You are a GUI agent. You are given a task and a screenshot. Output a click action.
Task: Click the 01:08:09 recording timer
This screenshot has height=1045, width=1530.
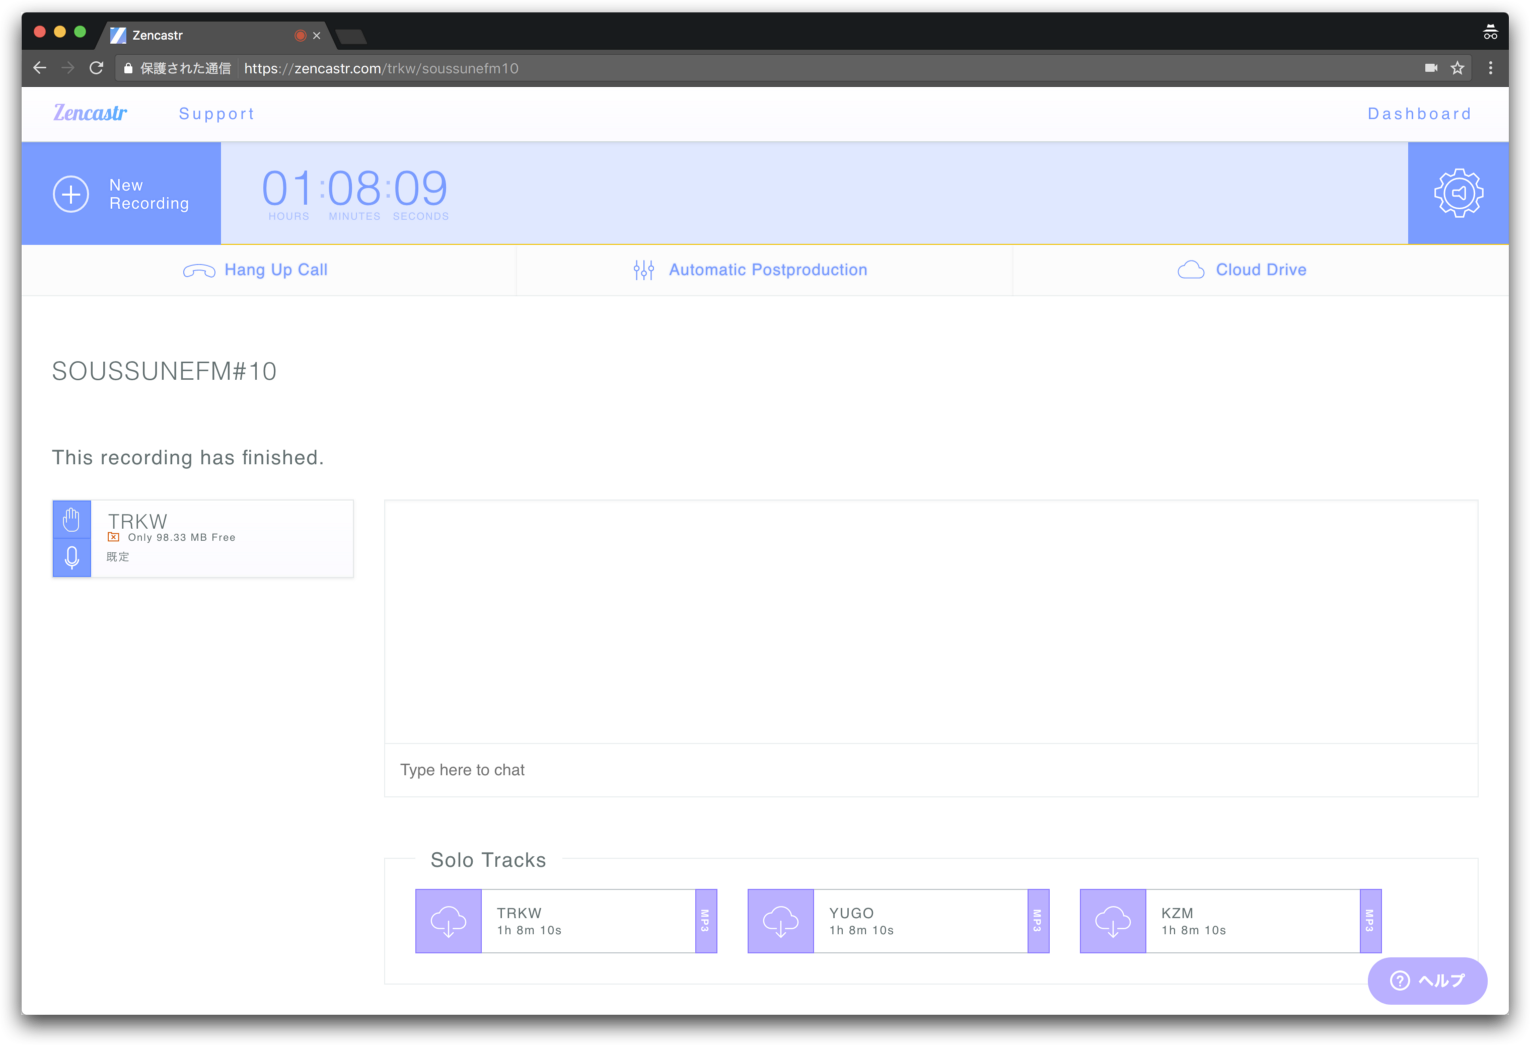coord(355,188)
